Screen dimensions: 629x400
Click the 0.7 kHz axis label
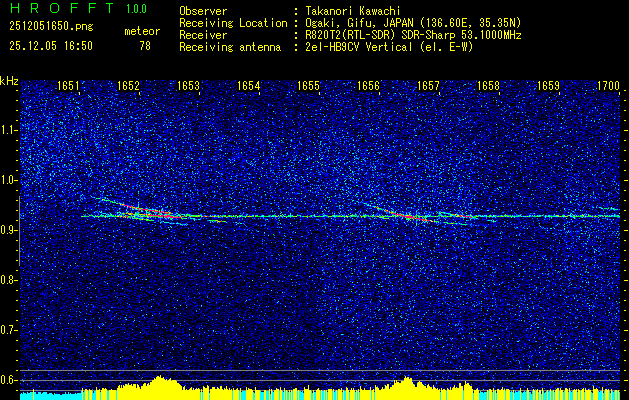point(9,330)
